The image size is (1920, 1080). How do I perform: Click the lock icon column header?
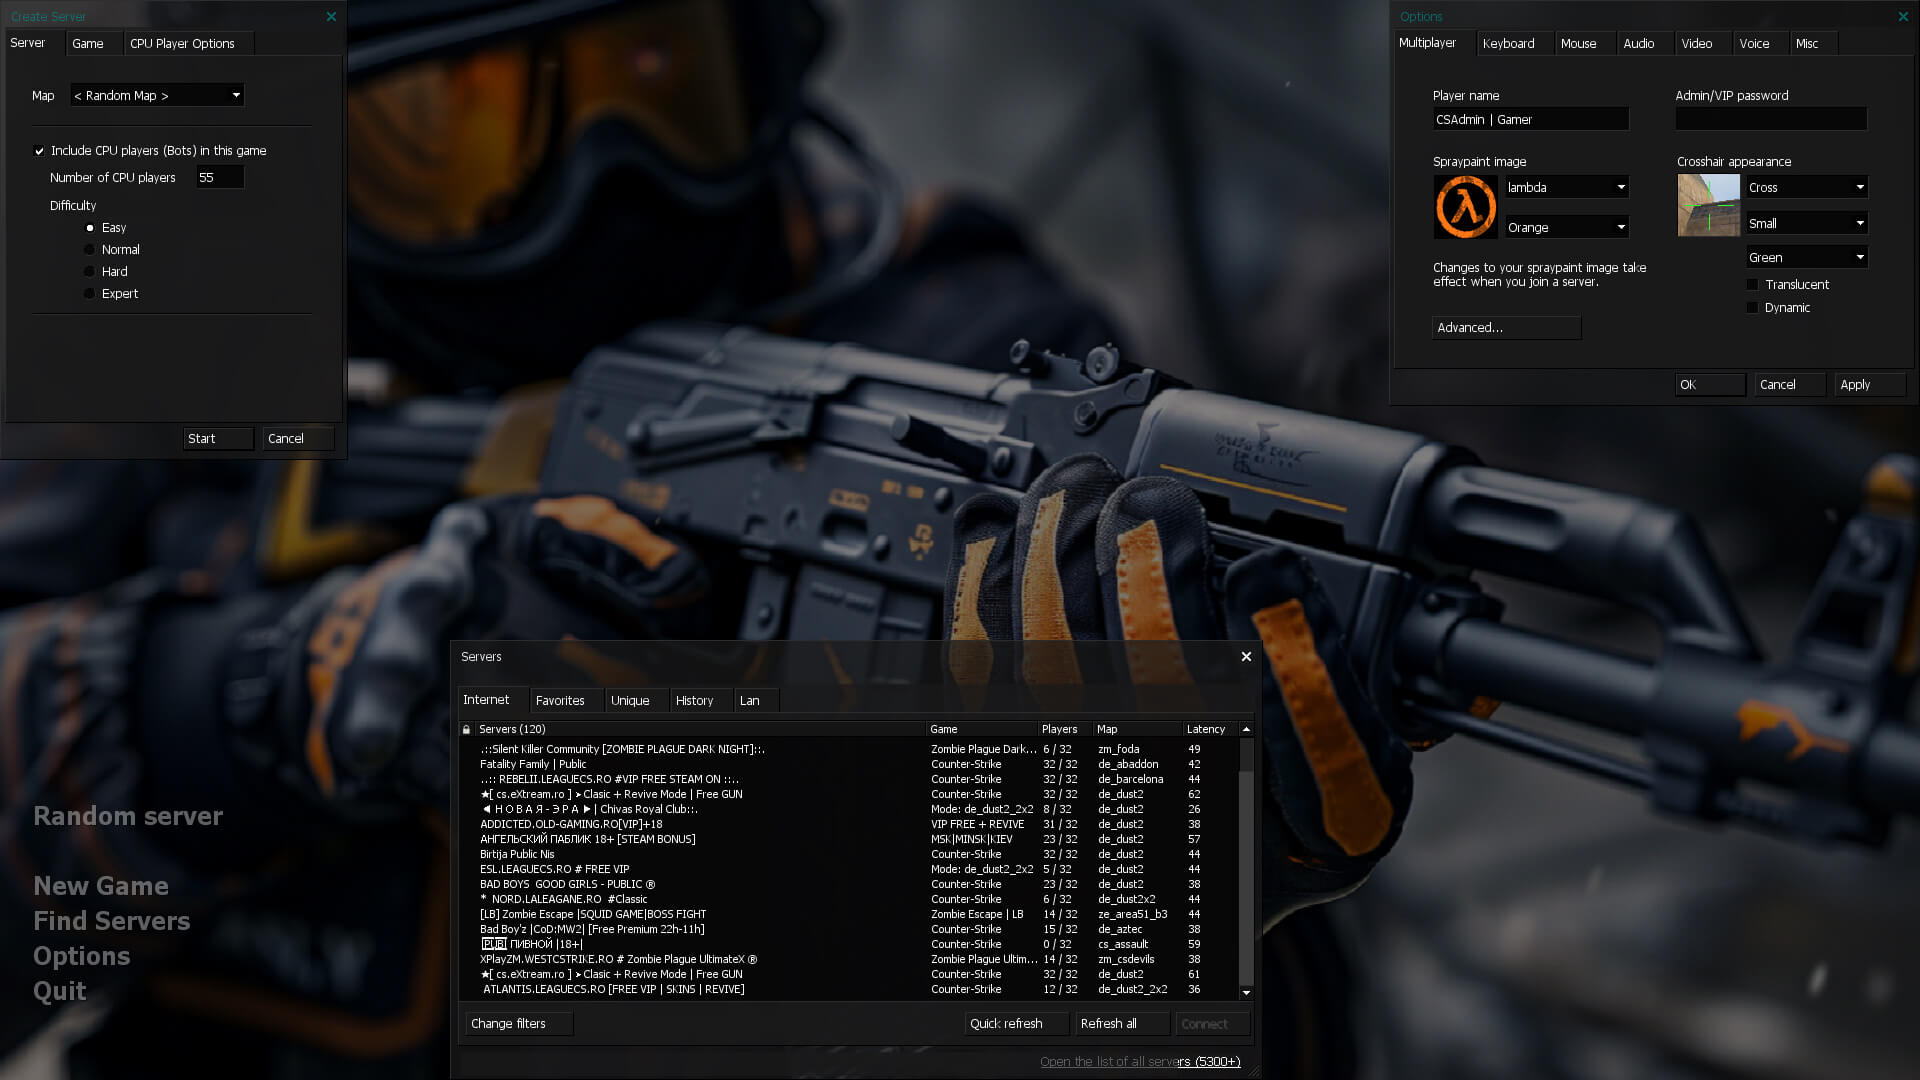pos(466,729)
